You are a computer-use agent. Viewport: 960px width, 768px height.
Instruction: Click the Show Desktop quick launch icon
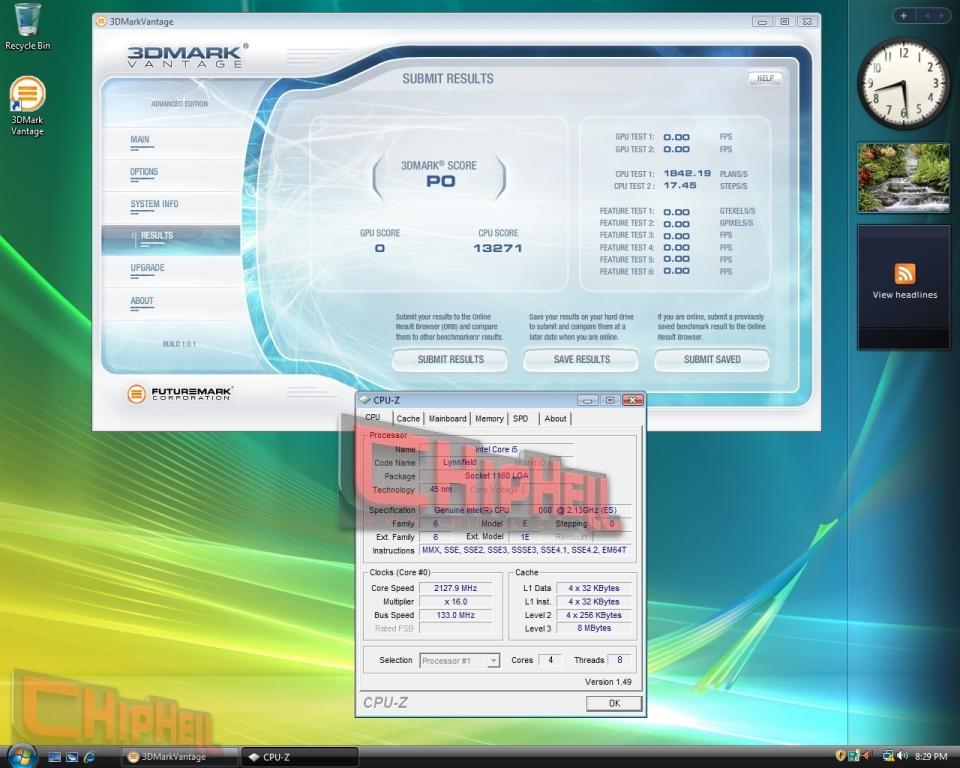point(55,757)
